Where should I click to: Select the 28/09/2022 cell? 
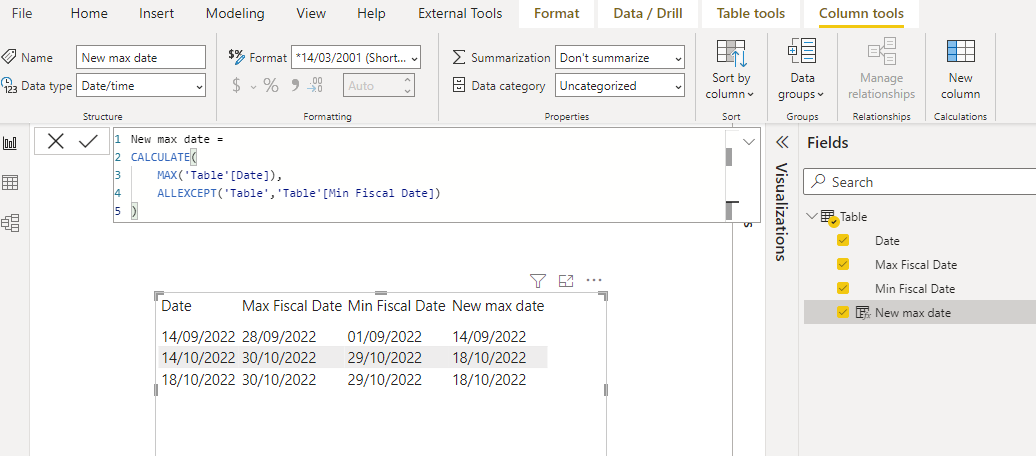(279, 336)
